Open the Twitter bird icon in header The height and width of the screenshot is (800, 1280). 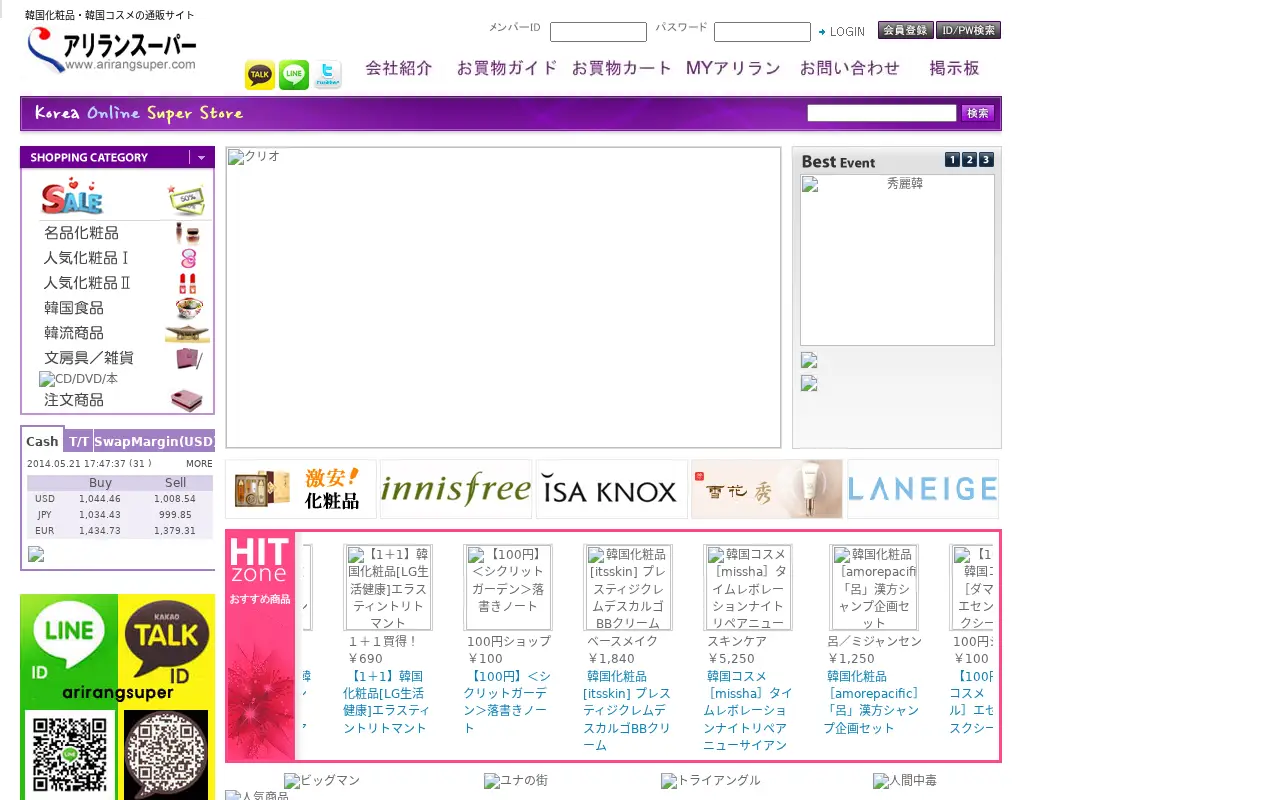(328, 75)
